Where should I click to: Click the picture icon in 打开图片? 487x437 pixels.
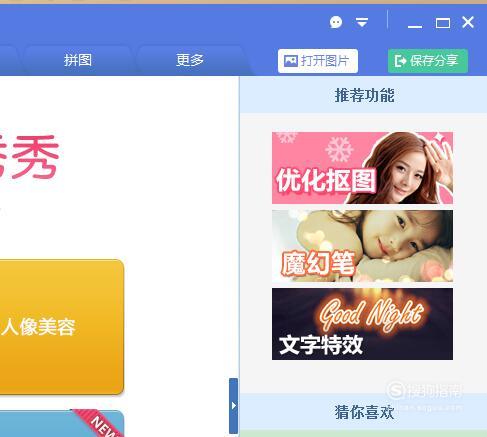click(291, 61)
